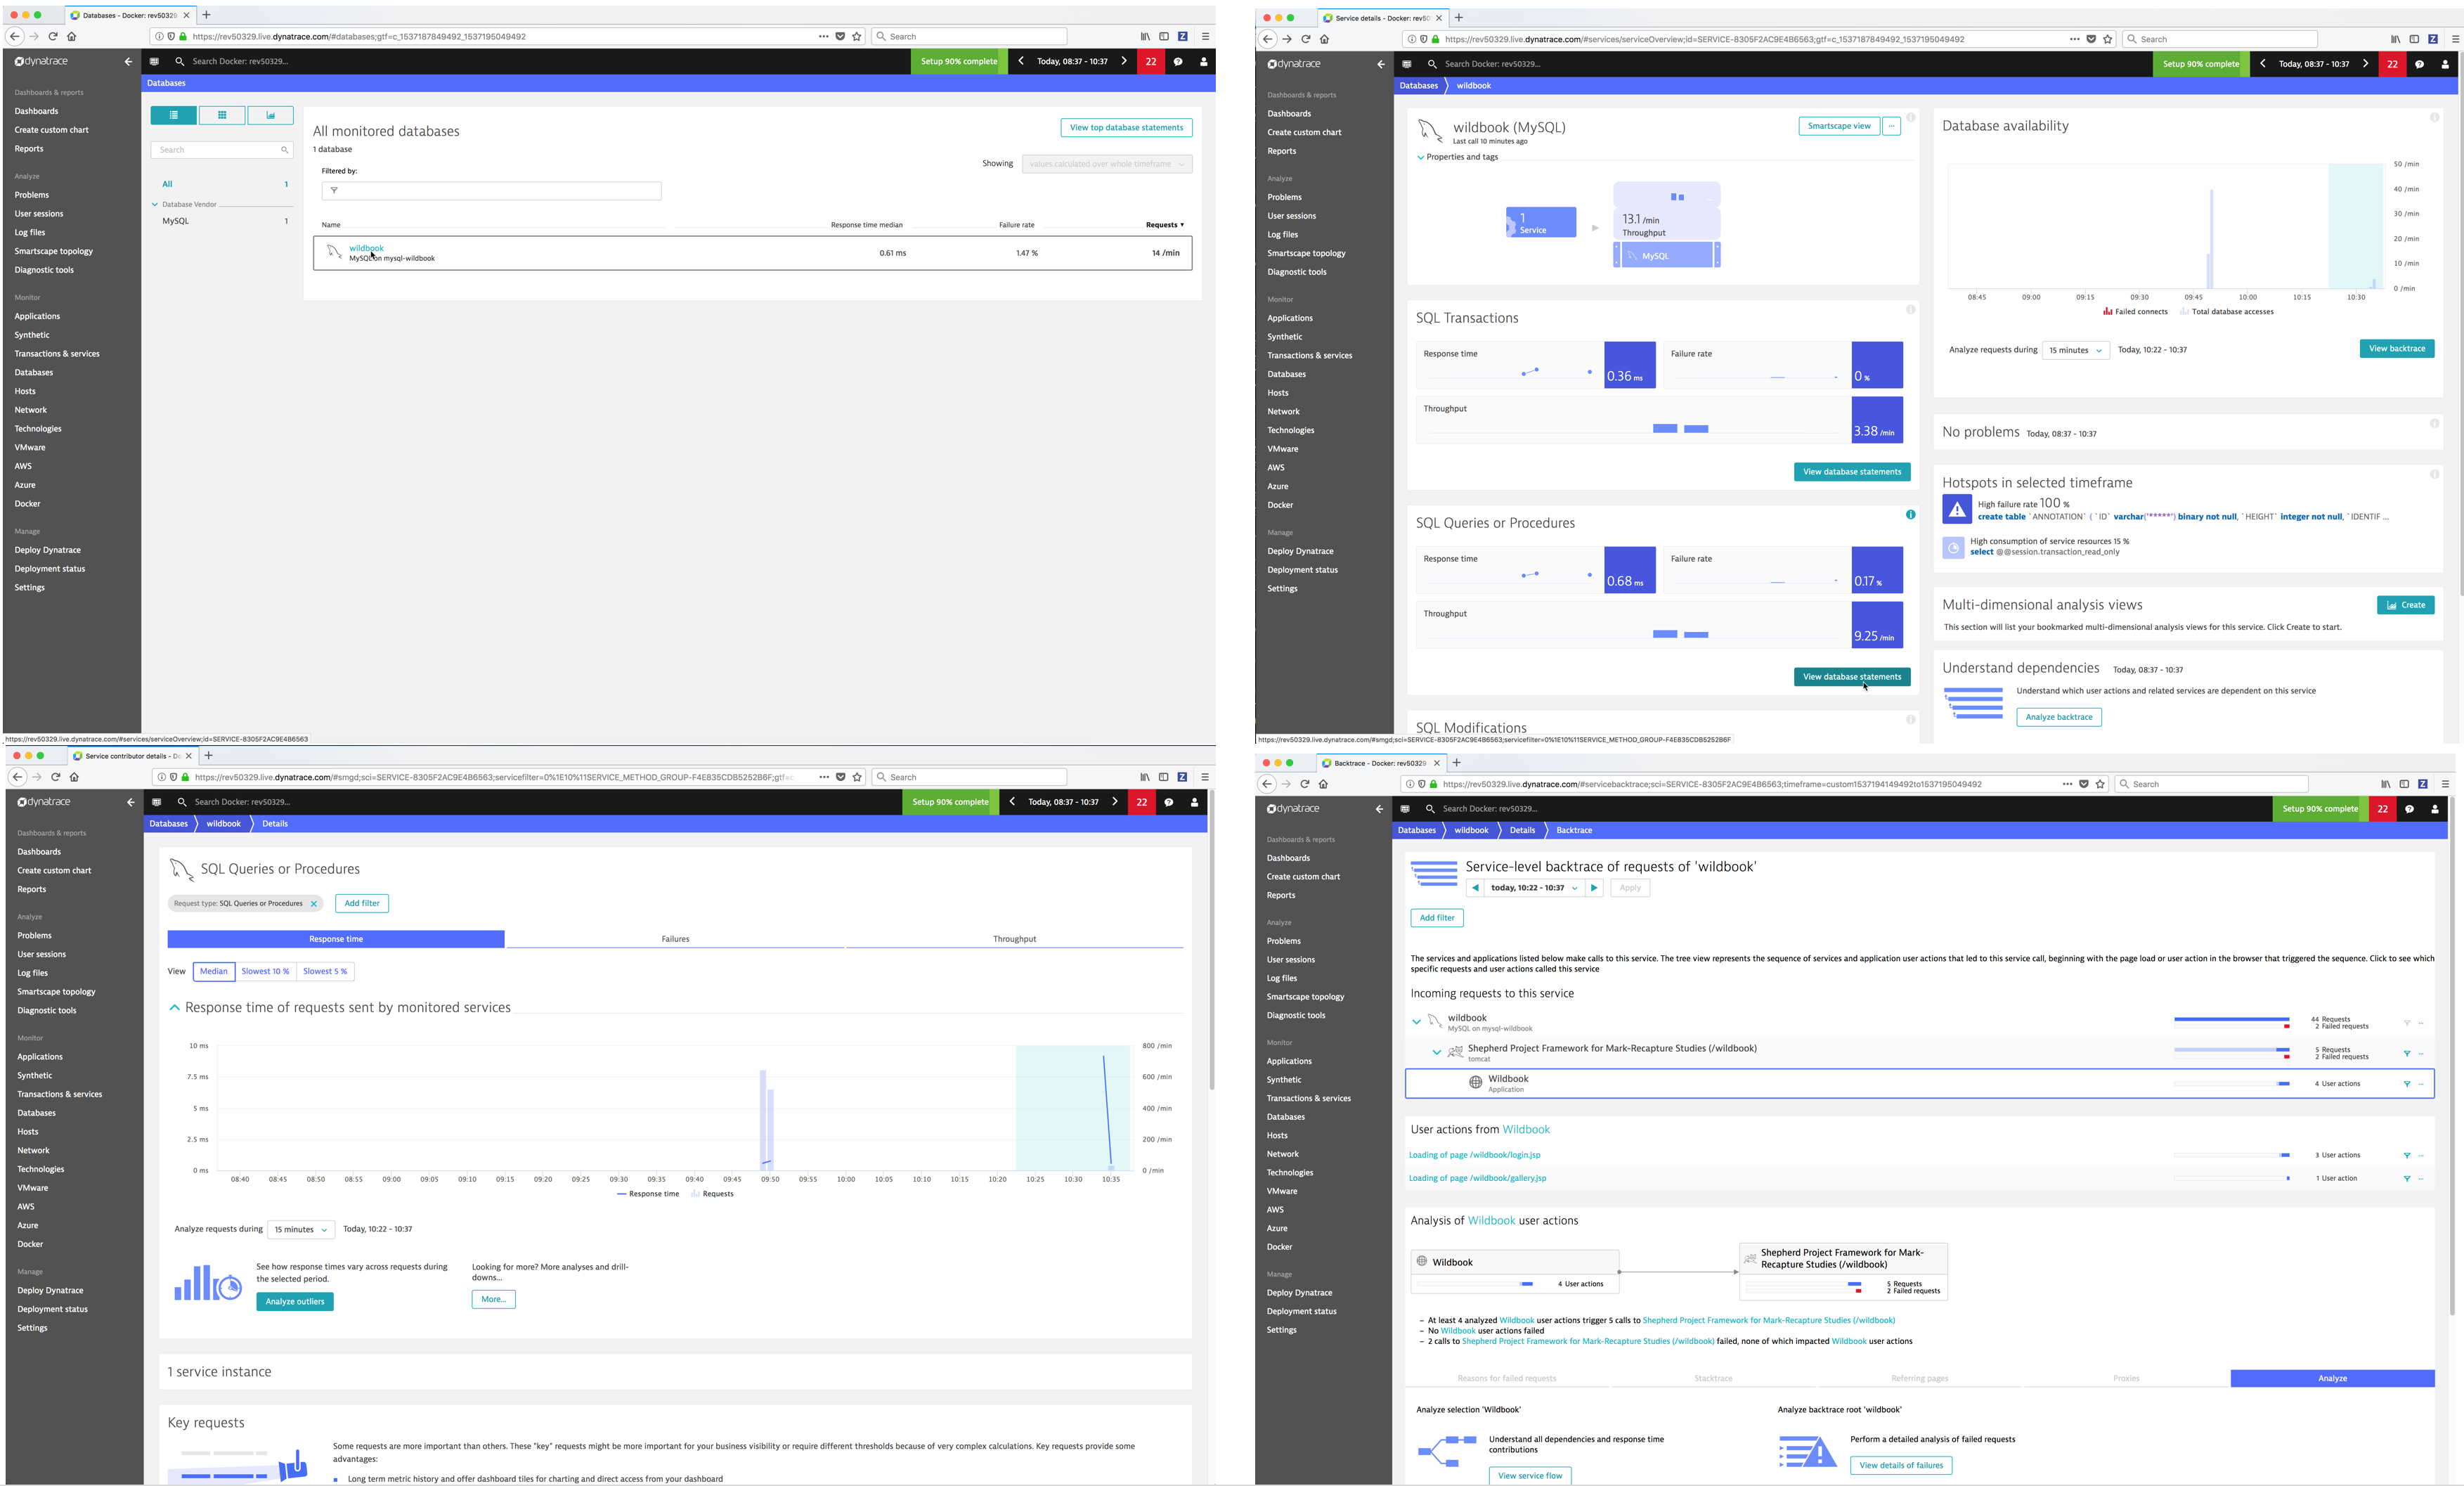Click dashboard menu icon in Databases window top bar
2464x1486 pixels.
(x=154, y=61)
